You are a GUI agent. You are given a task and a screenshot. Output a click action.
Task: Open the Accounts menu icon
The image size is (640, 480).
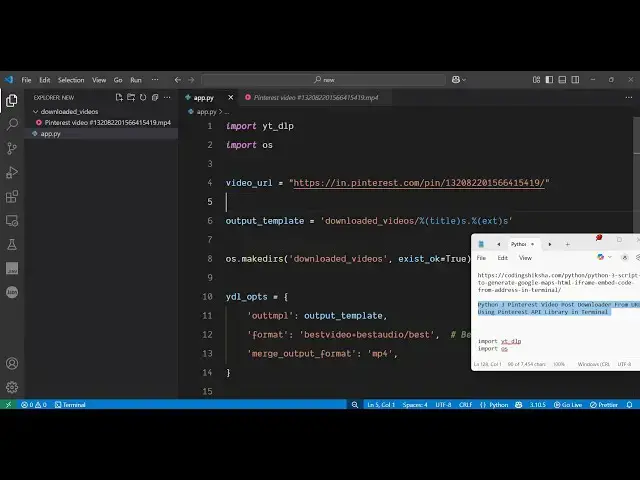tap(12, 363)
